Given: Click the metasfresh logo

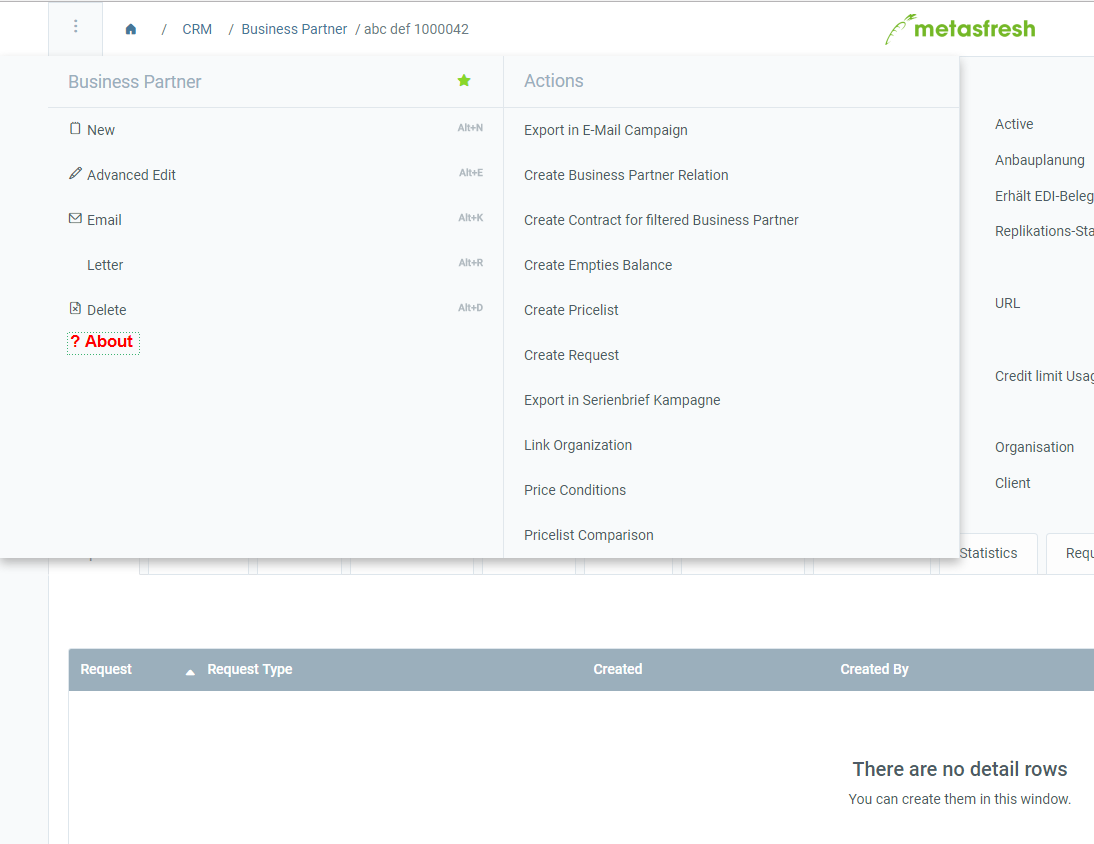Looking at the screenshot, I should coord(958,29).
